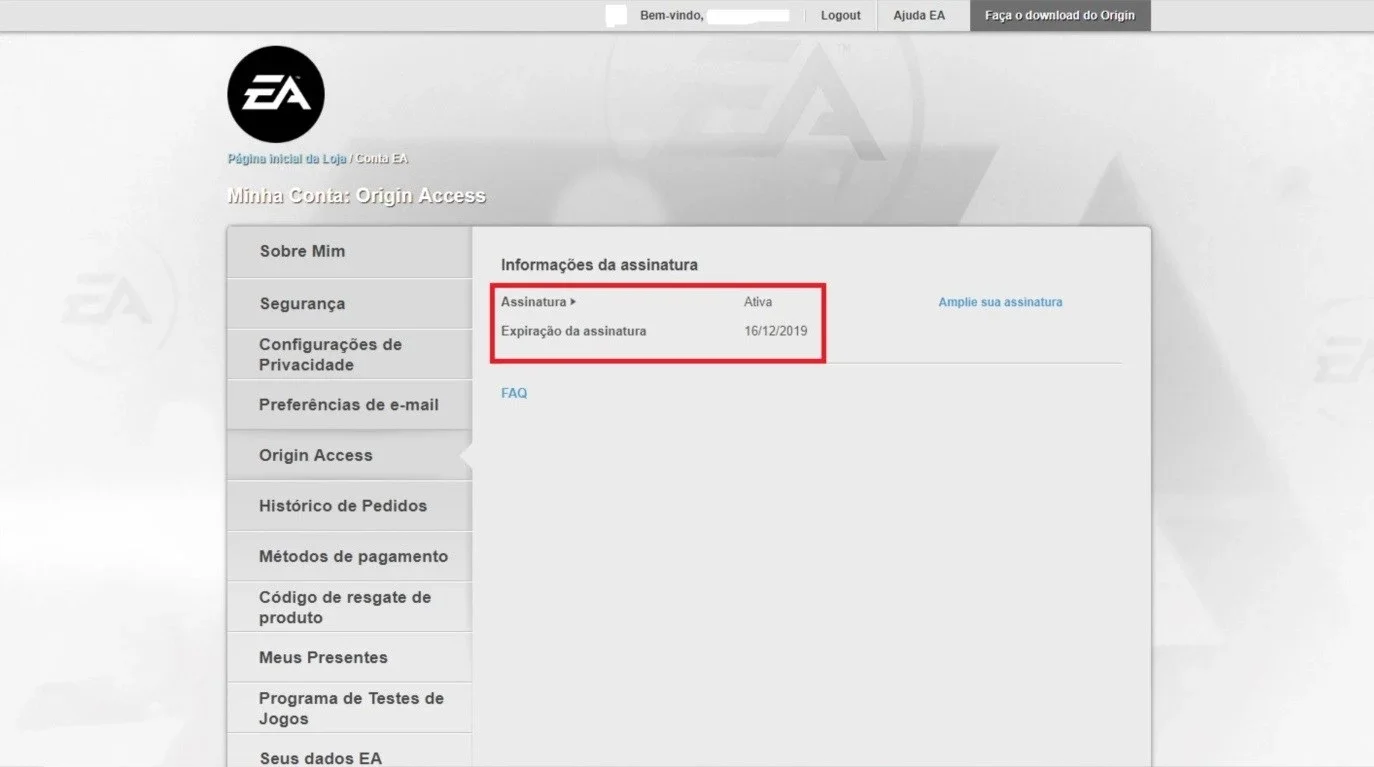Image resolution: width=1374 pixels, height=767 pixels.
Task: Open Programa de Testes de Jogos
Action: pyautogui.click(x=349, y=708)
